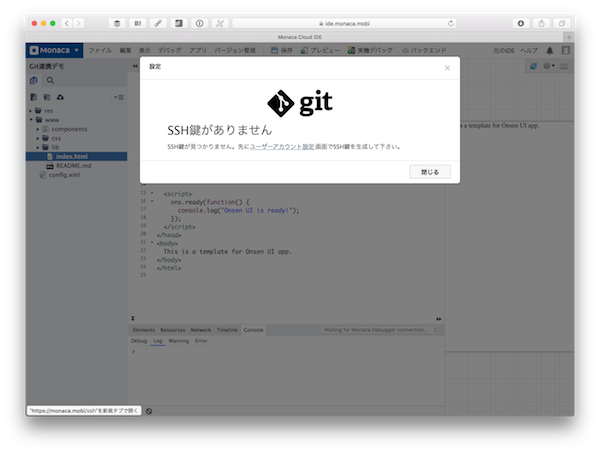Viewport: 600px width, 453px height.
Task: Select the Debug console filter
Action: (x=139, y=341)
